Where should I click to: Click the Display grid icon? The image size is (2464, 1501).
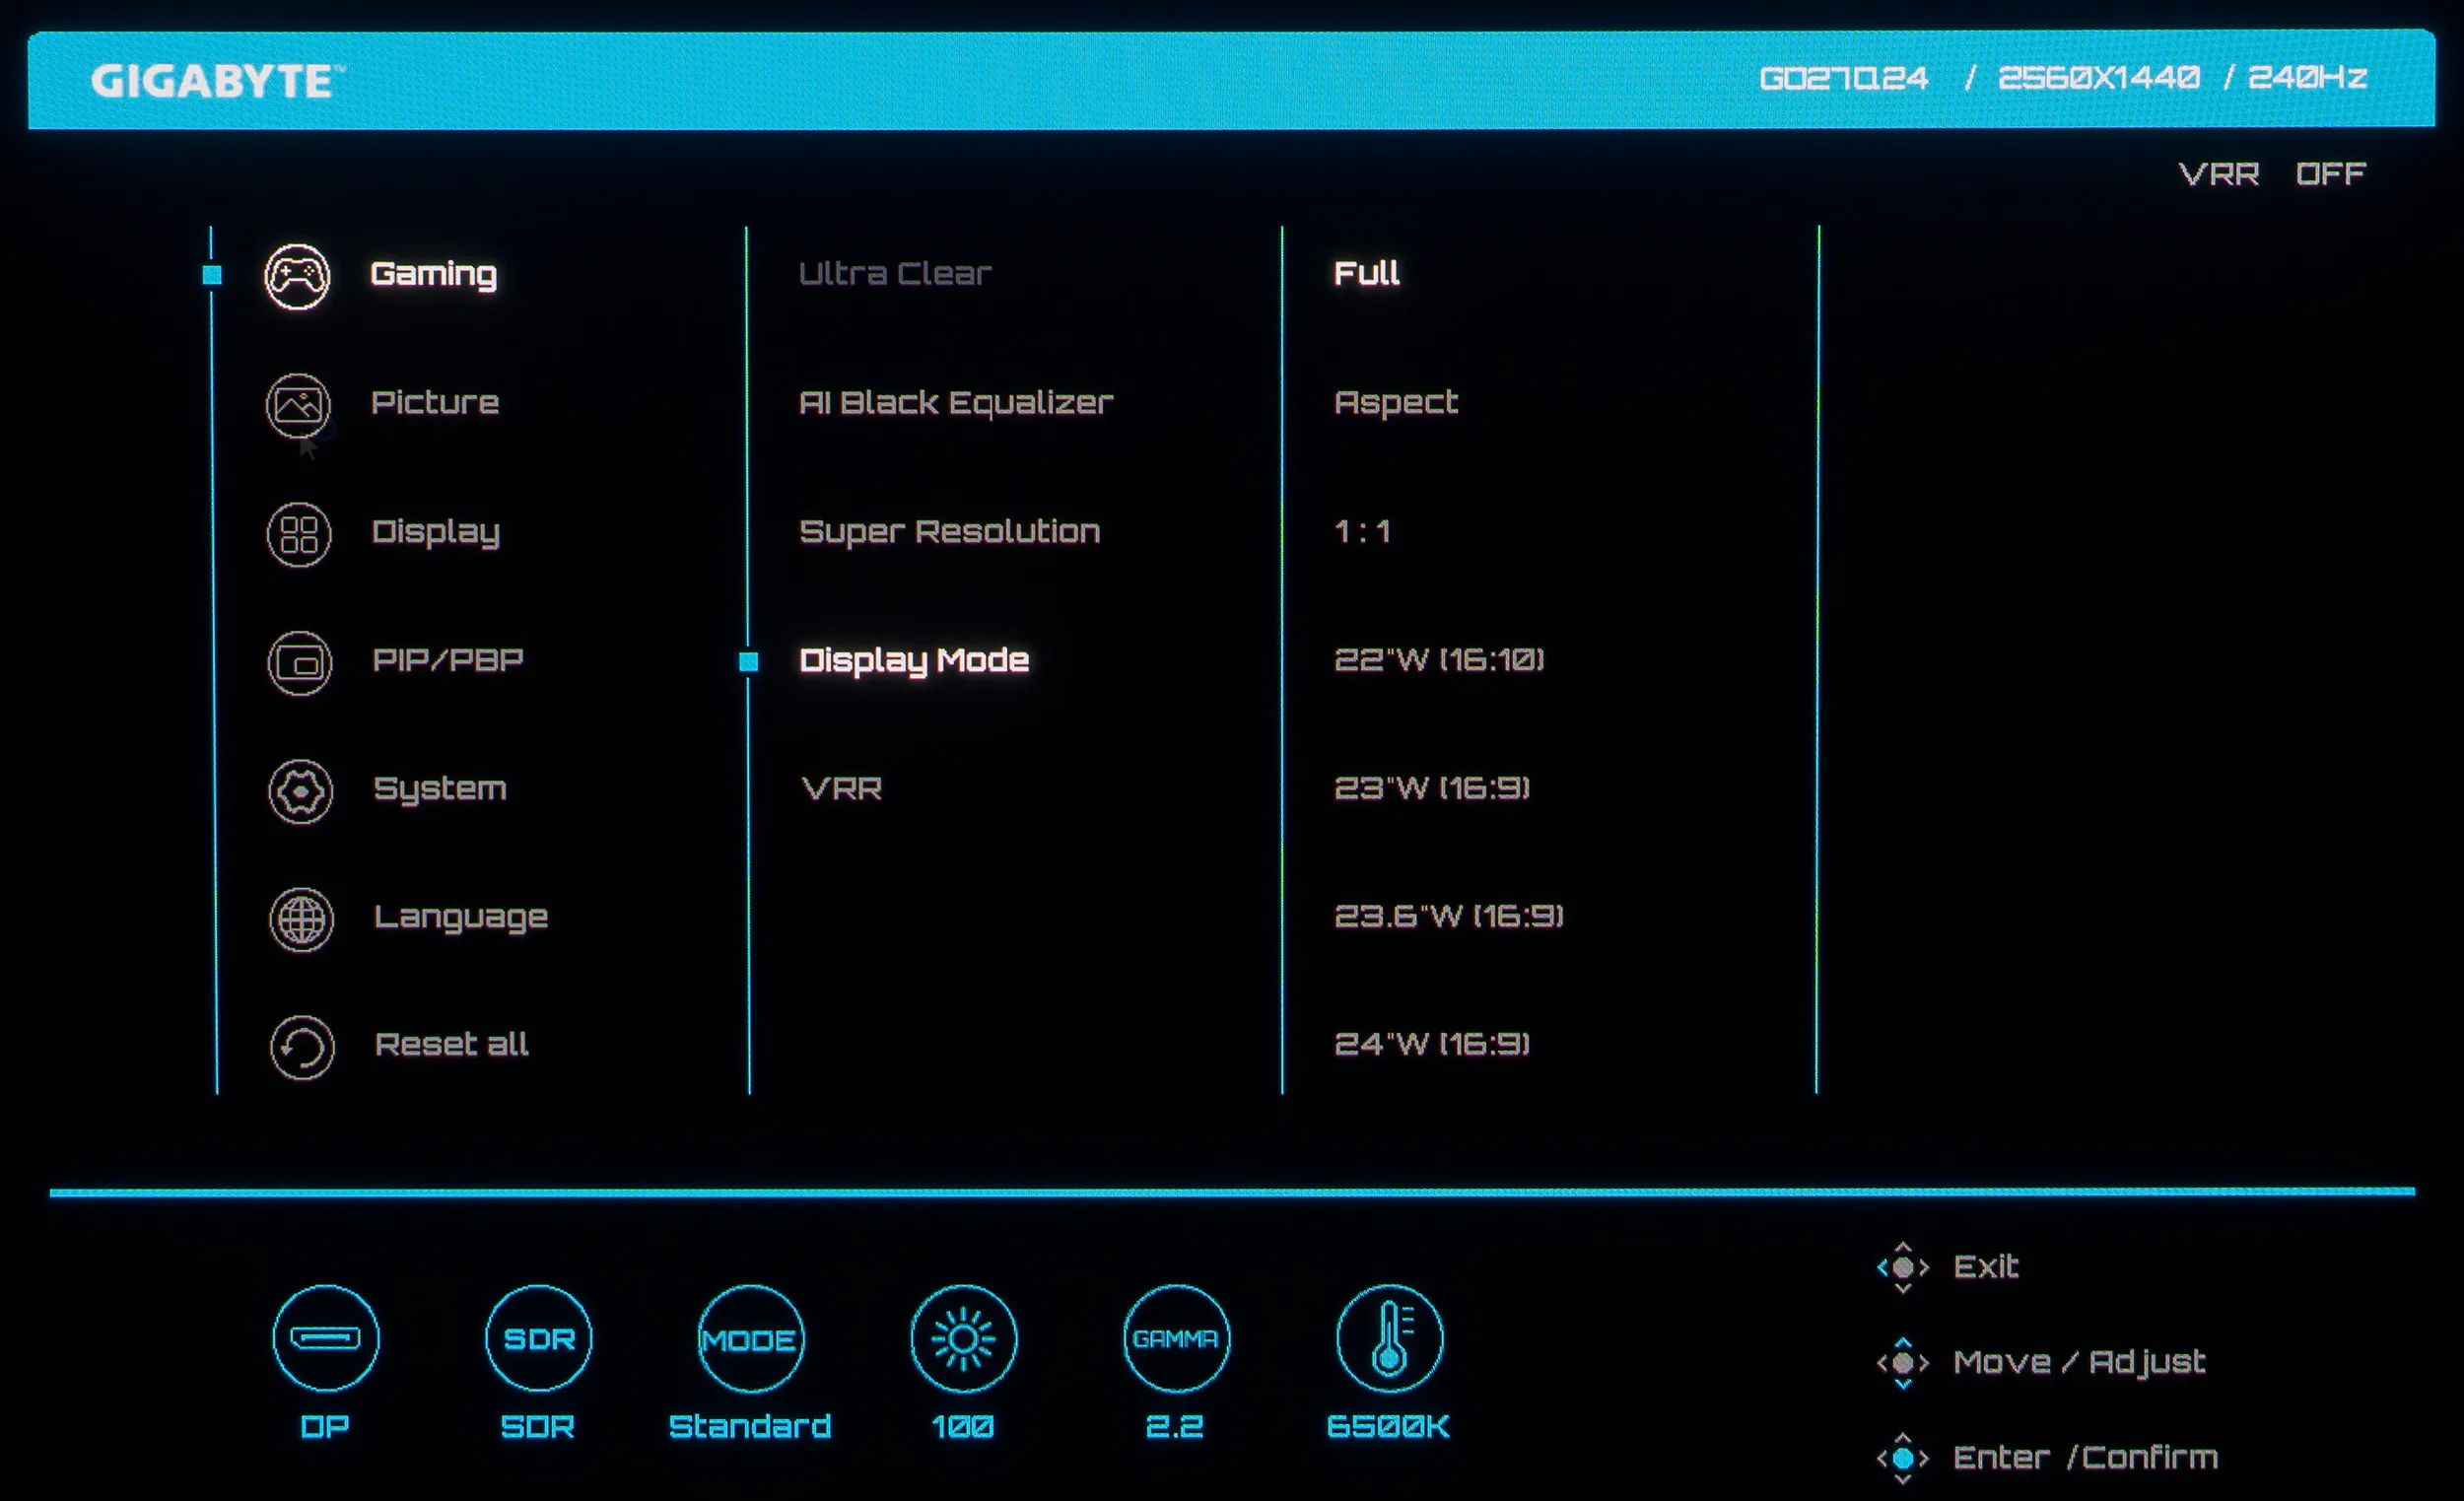pyautogui.click(x=299, y=534)
